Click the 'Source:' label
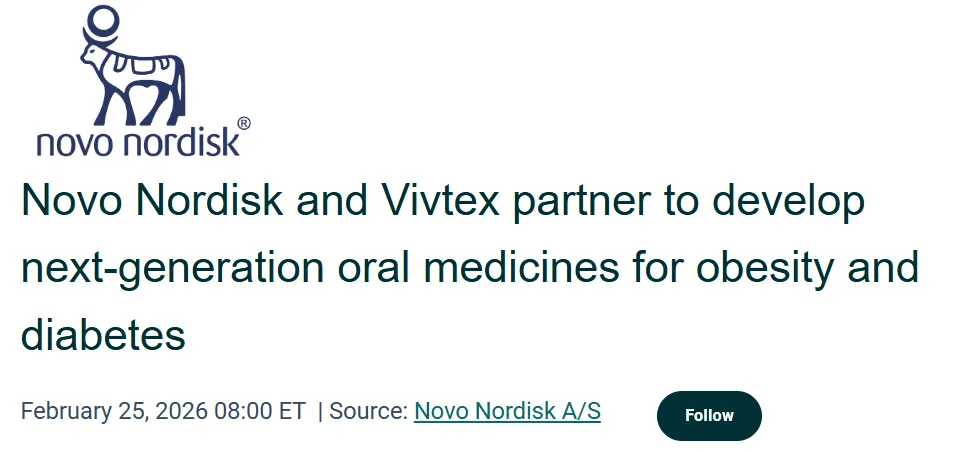Viewport: 959px width, 452px height. [x=368, y=411]
